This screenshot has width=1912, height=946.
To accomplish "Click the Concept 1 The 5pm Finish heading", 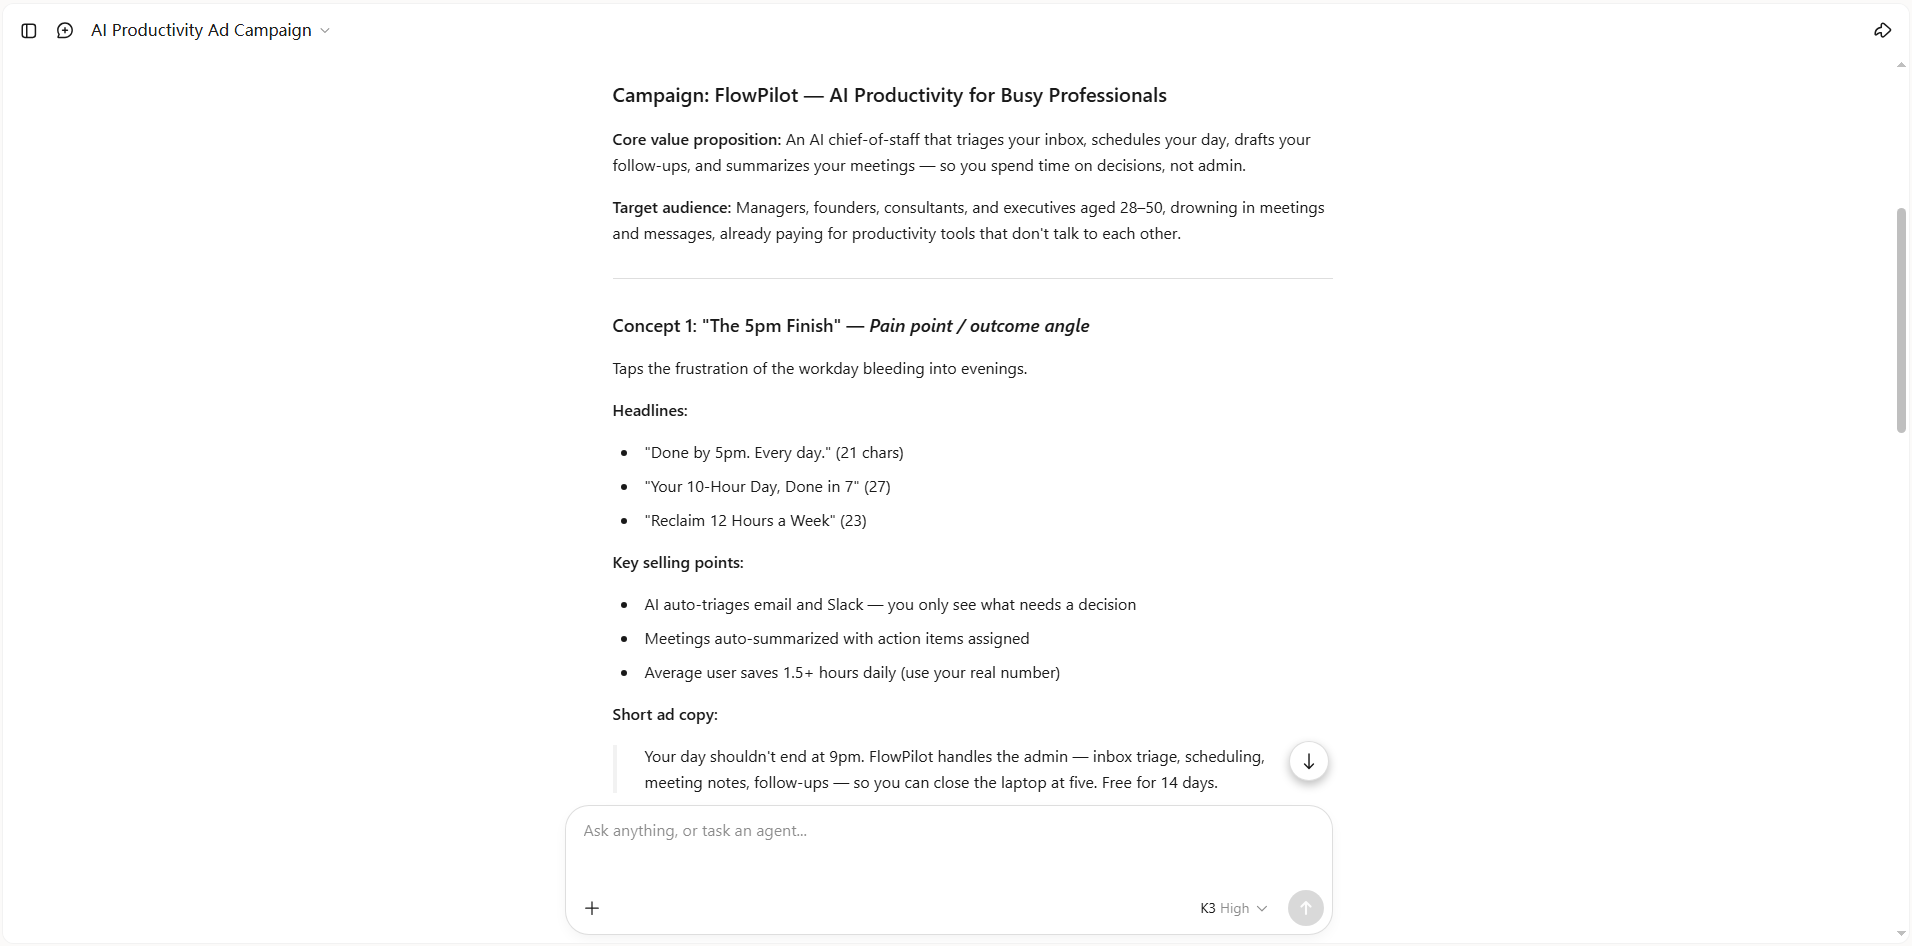I will coord(850,326).
